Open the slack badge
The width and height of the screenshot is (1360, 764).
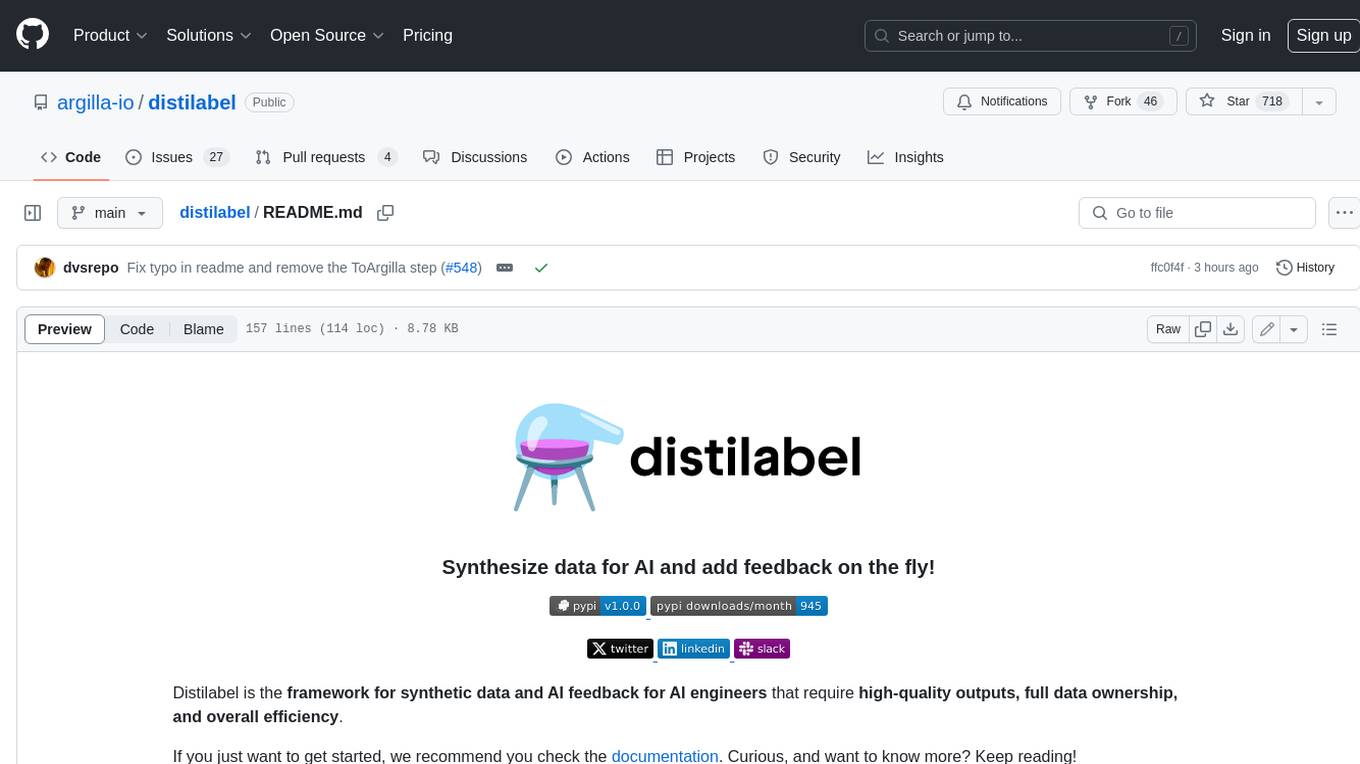tap(762, 648)
